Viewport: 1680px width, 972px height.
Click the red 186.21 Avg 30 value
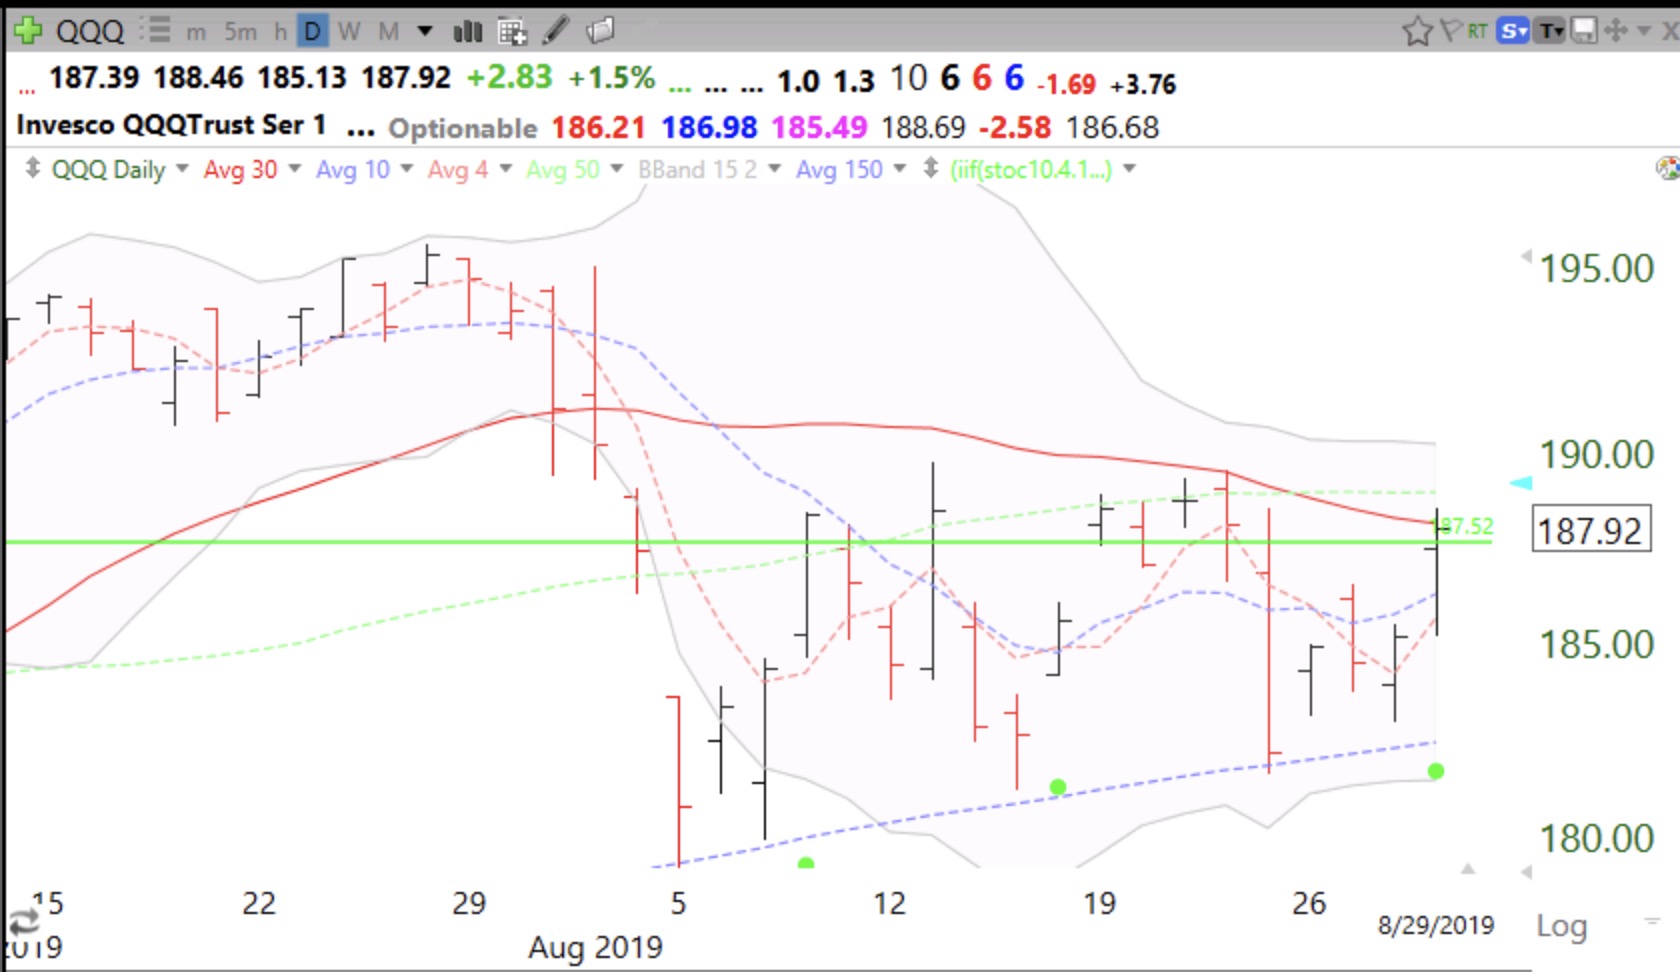[598, 127]
